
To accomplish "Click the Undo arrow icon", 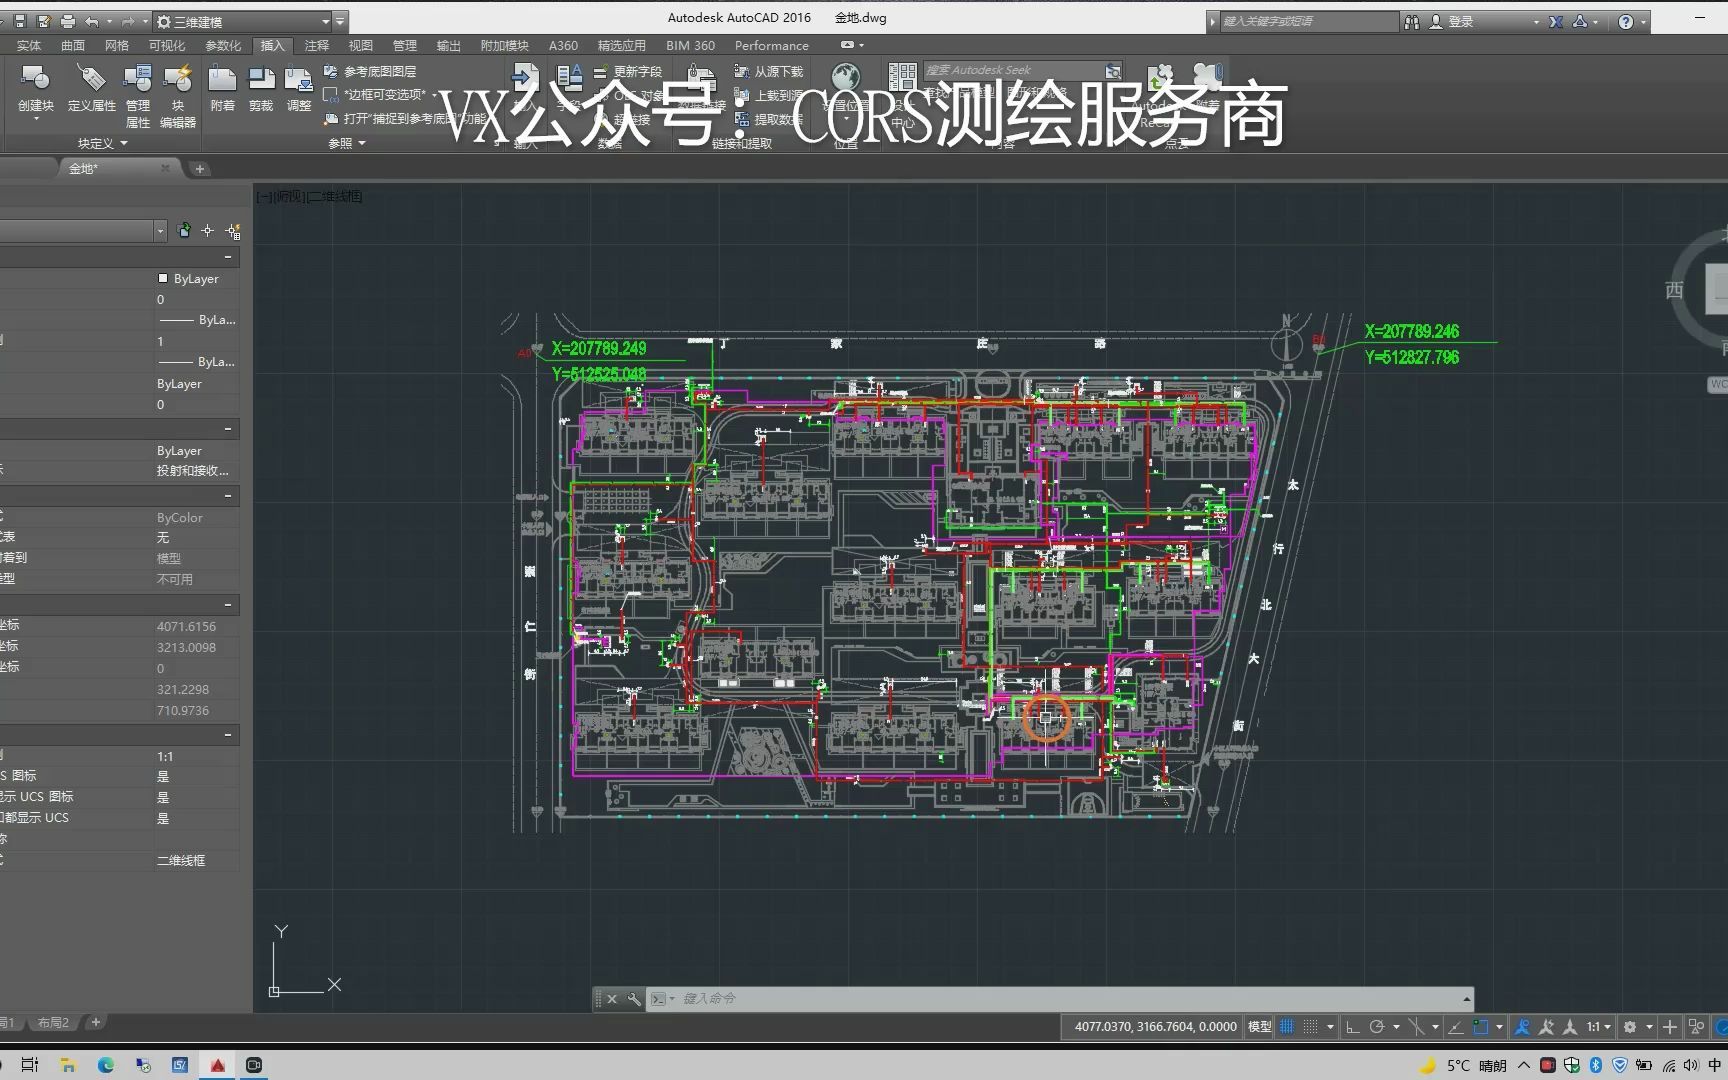I will click(x=92, y=21).
